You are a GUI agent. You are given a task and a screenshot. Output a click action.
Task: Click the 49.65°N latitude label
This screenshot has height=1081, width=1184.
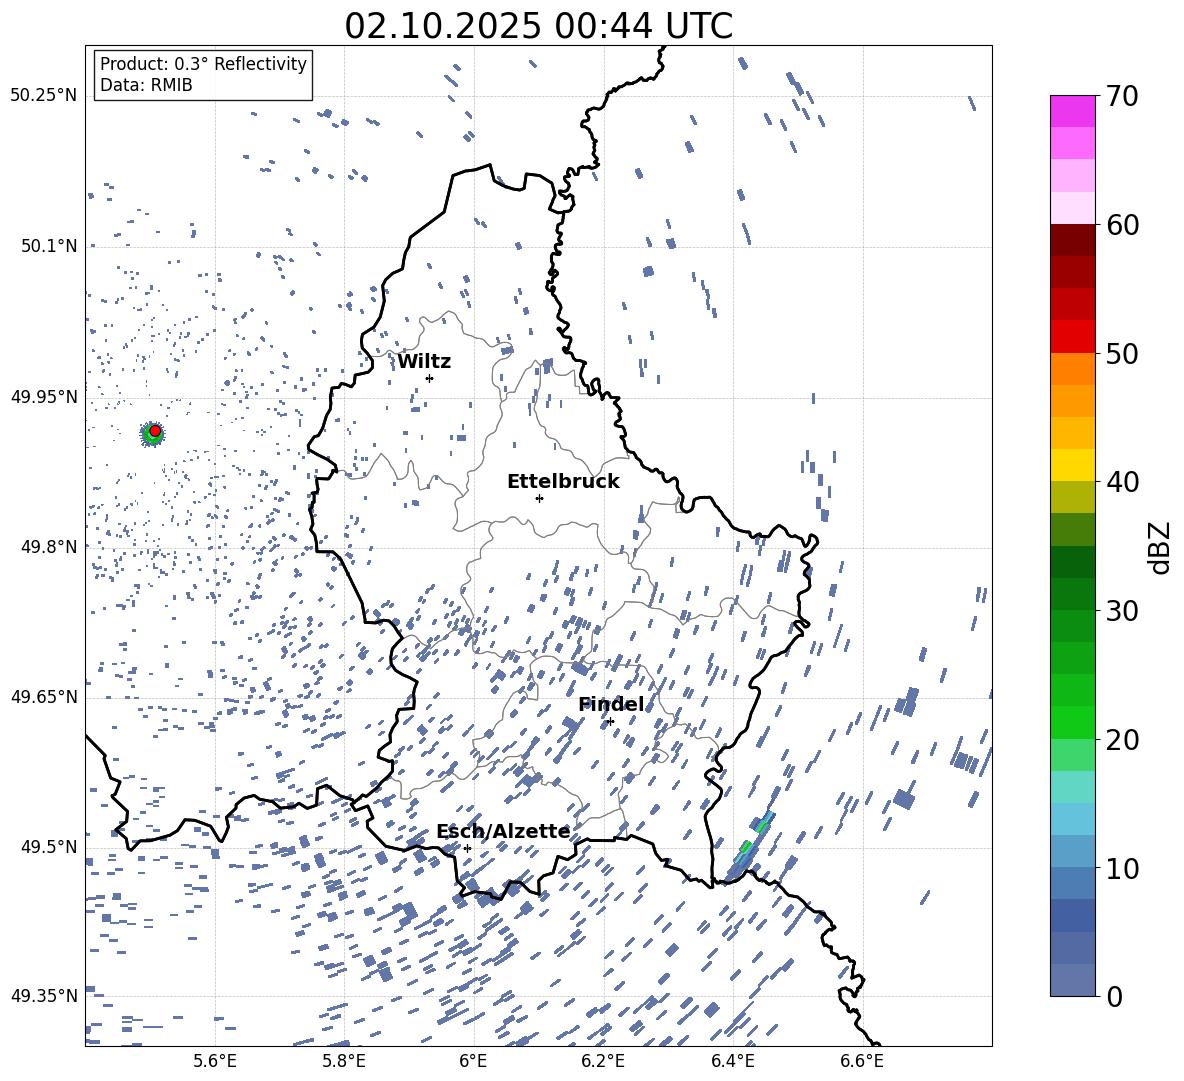[x=44, y=697]
